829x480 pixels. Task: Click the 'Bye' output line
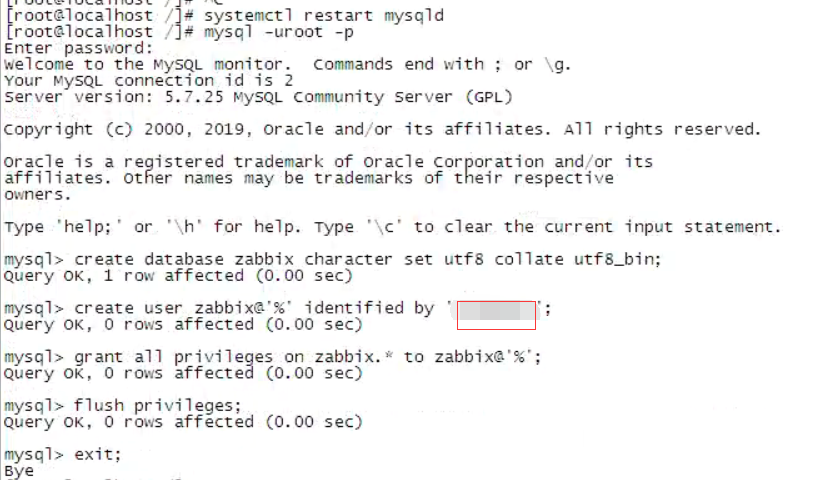coord(19,470)
